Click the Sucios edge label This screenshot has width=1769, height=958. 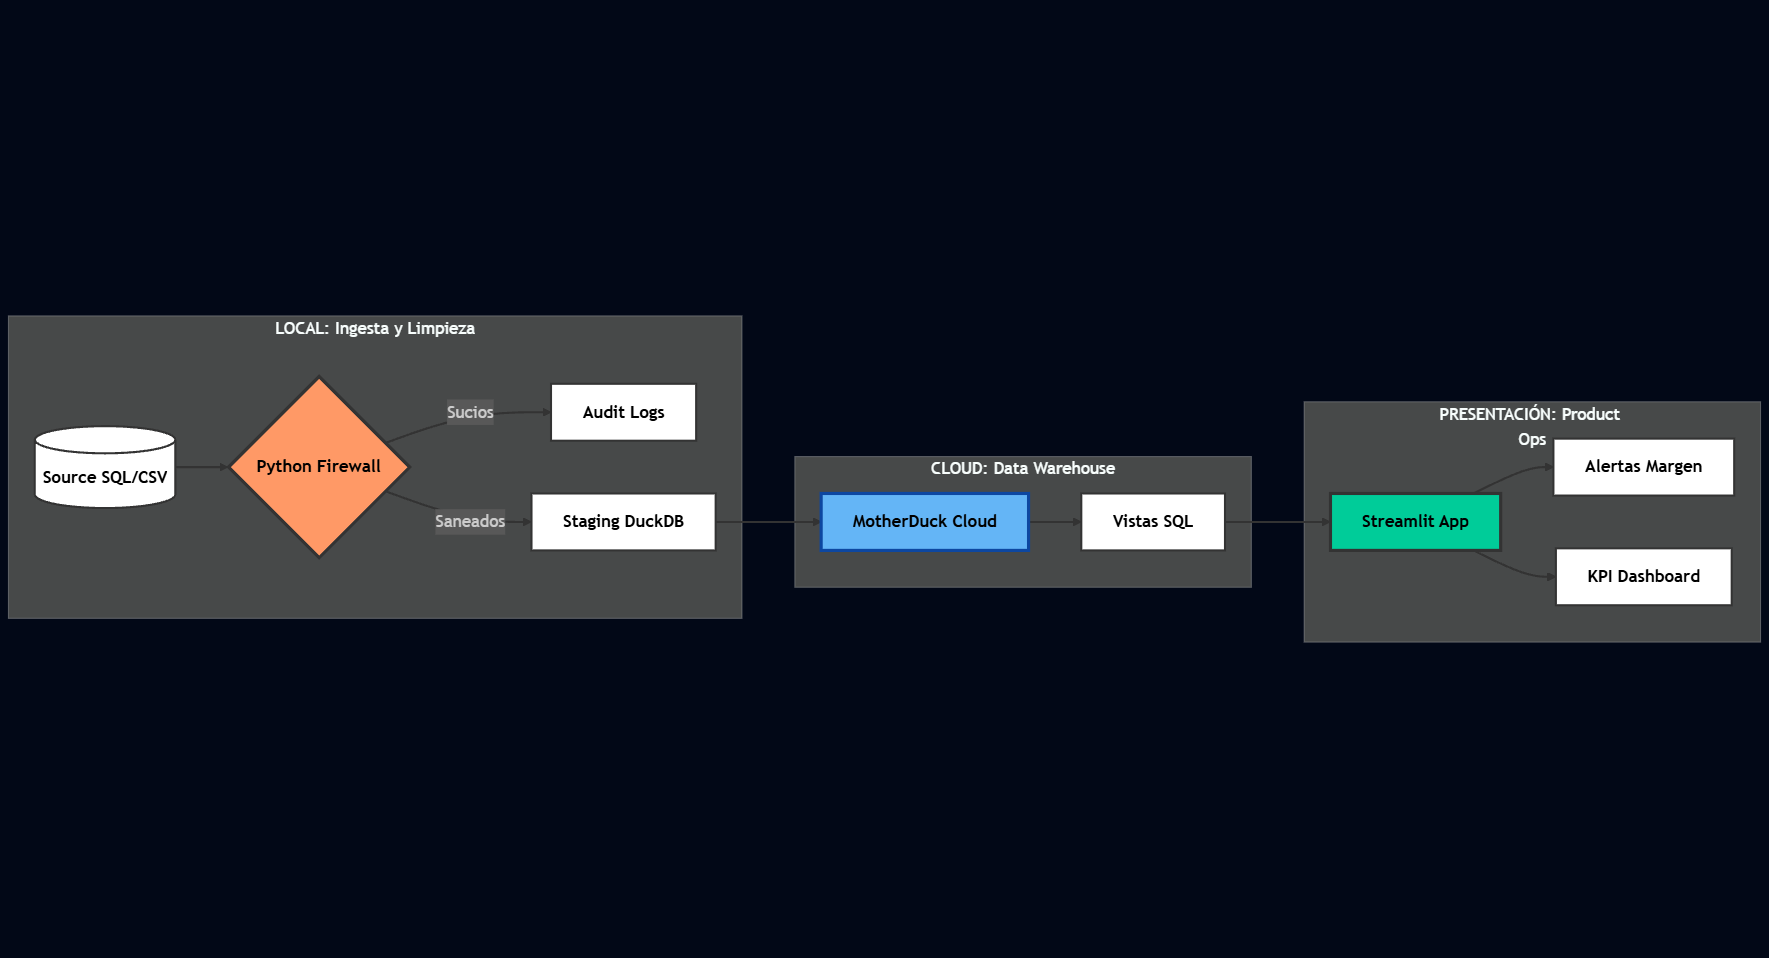[470, 412]
